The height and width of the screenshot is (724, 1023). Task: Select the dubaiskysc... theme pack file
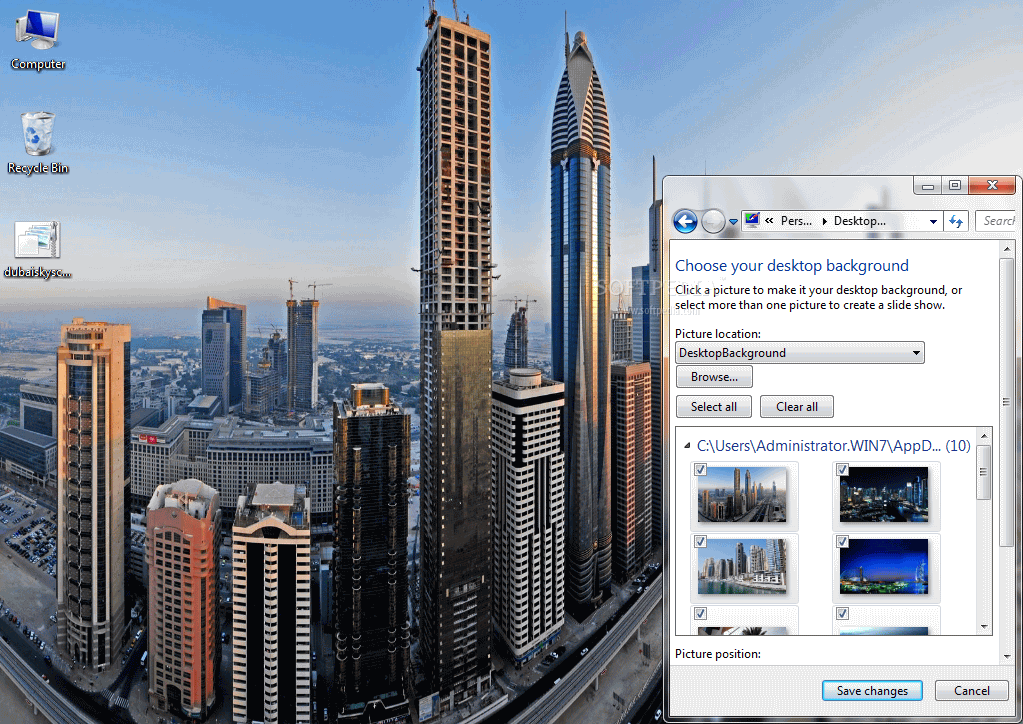click(38, 250)
